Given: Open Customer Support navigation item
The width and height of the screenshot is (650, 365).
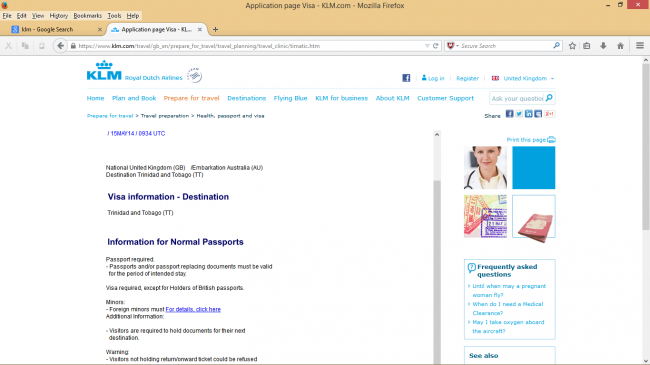Looking at the screenshot, I should tap(446, 98).
